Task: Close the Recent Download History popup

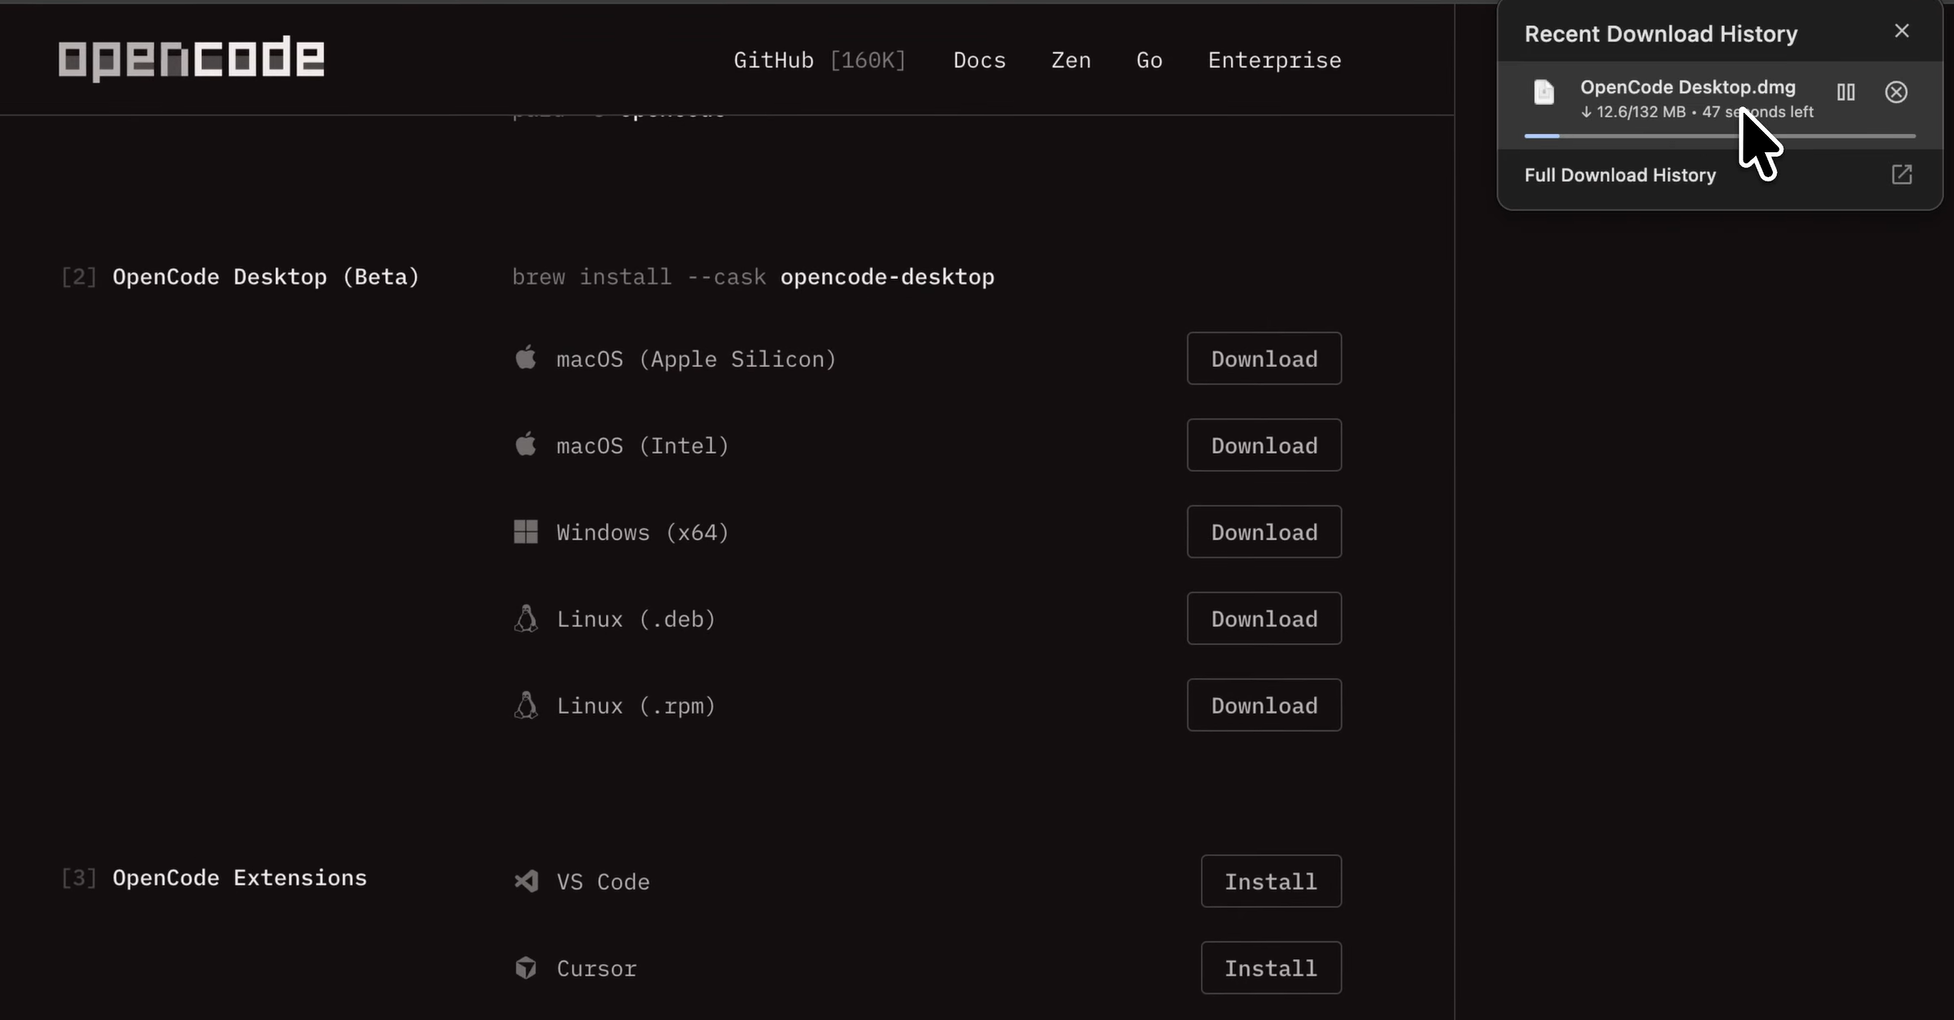Action: [x=1902, y=31]
